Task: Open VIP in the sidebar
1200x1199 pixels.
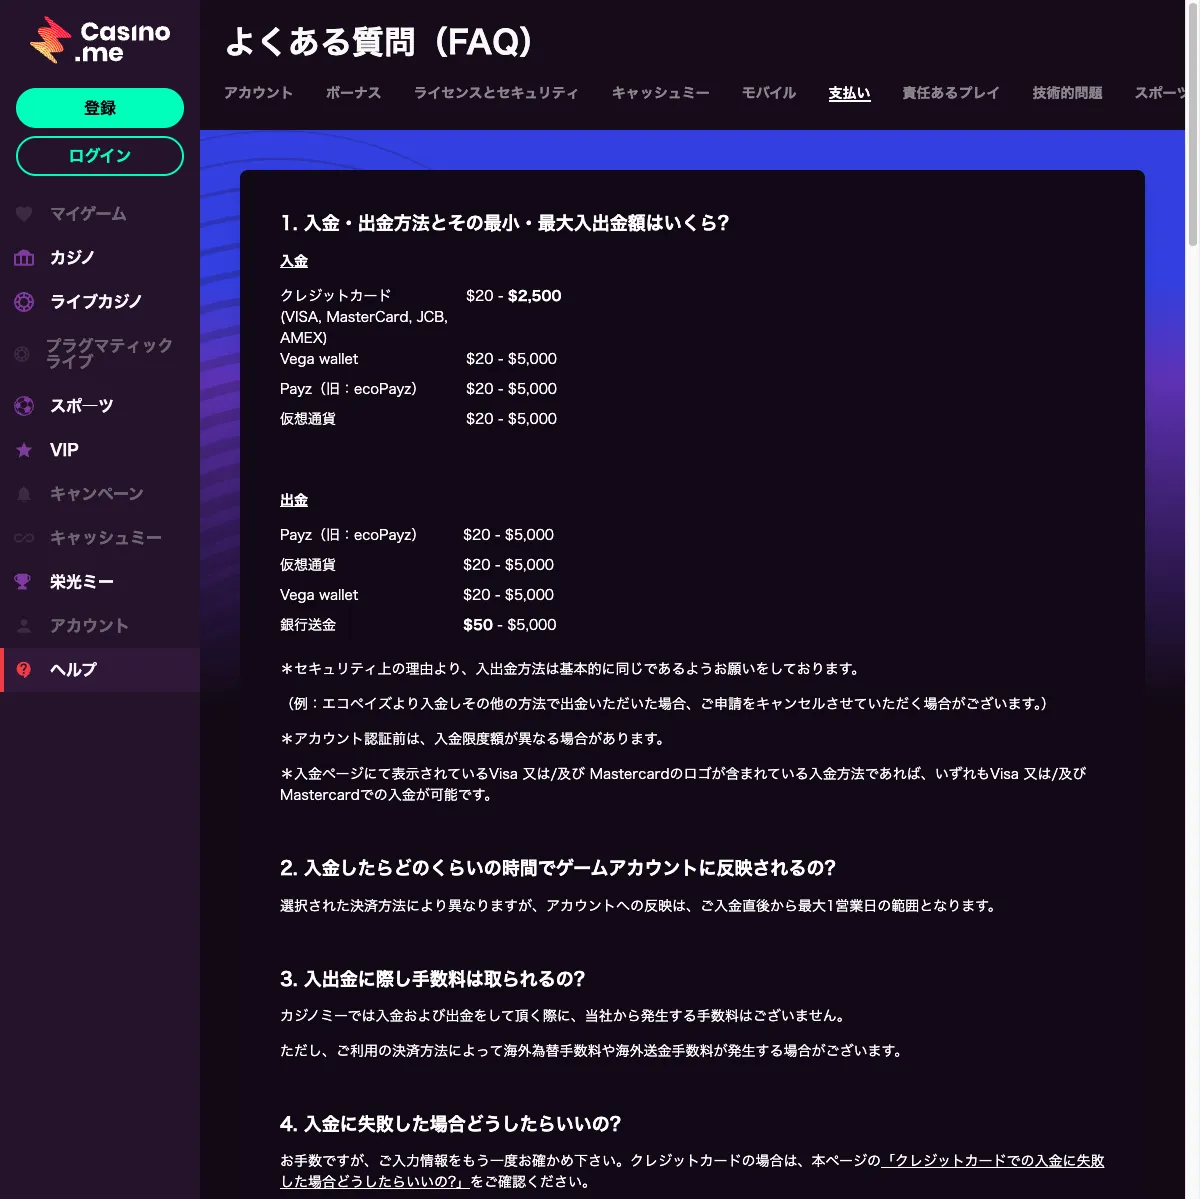Action: click(x=100, y=450)
